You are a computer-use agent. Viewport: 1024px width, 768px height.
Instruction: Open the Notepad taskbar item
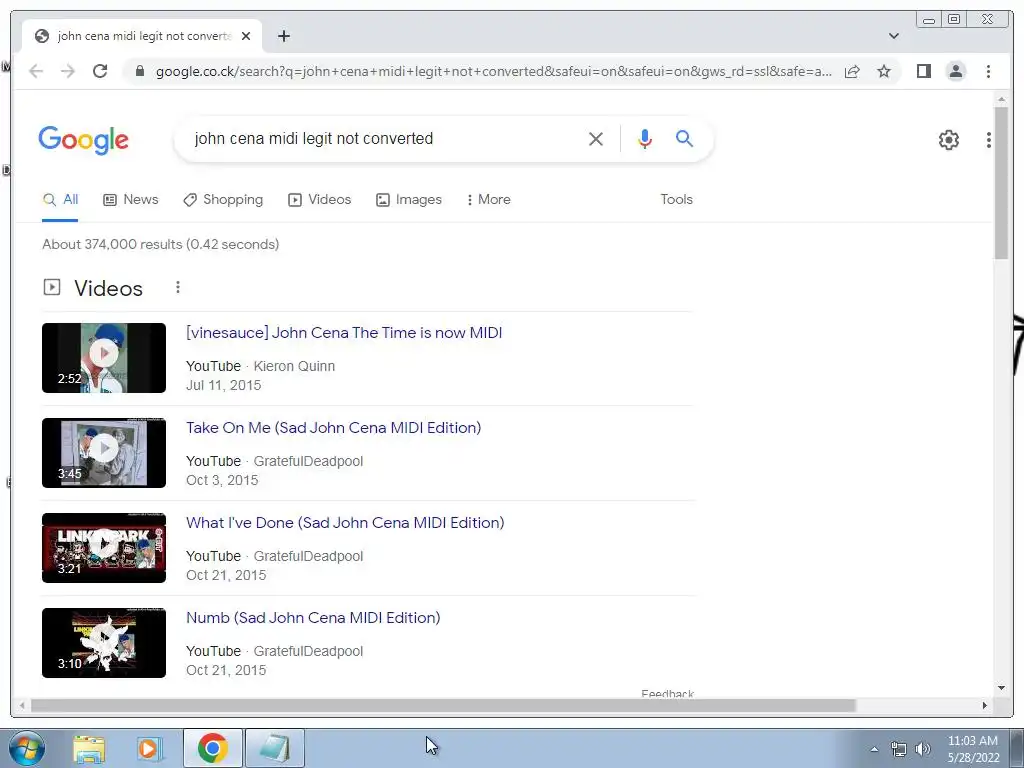[x=275, y=748]
